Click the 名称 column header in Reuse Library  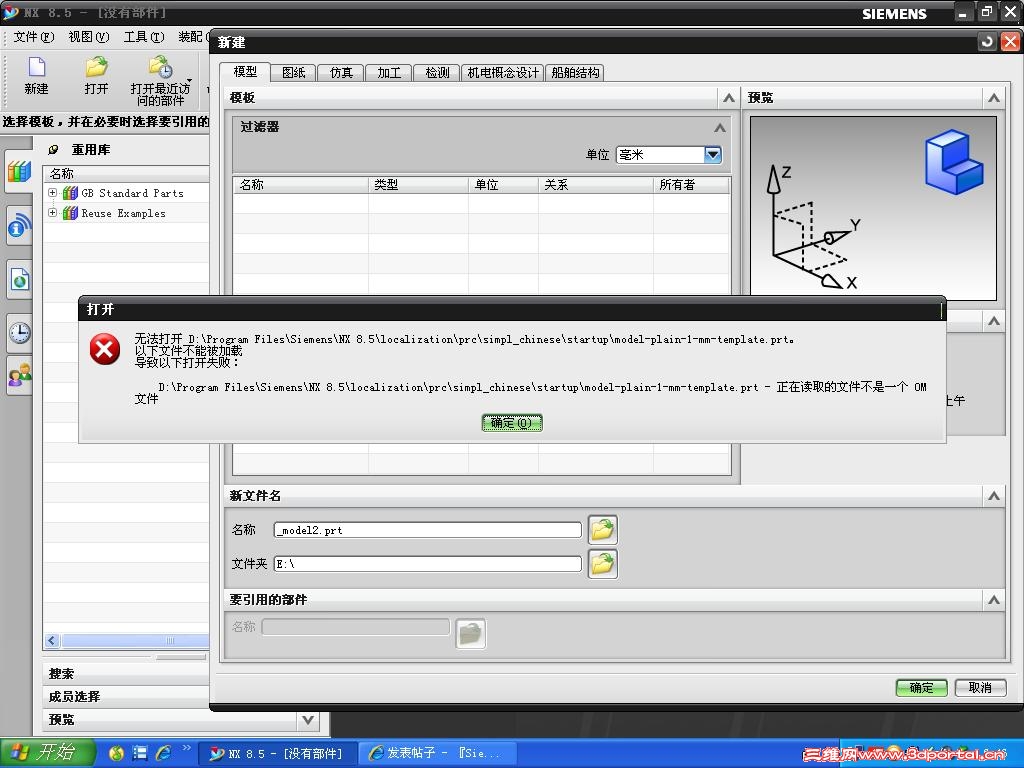[127, 174]
